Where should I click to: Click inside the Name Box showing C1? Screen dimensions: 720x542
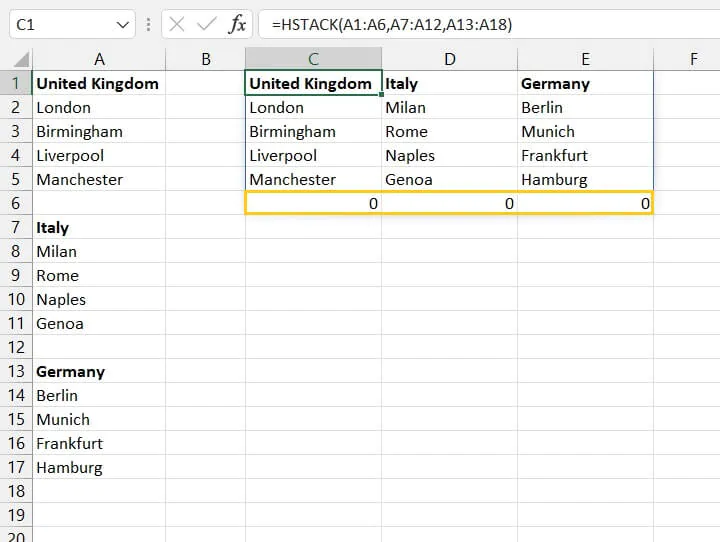pyautogui.click(x=60, y=24)
